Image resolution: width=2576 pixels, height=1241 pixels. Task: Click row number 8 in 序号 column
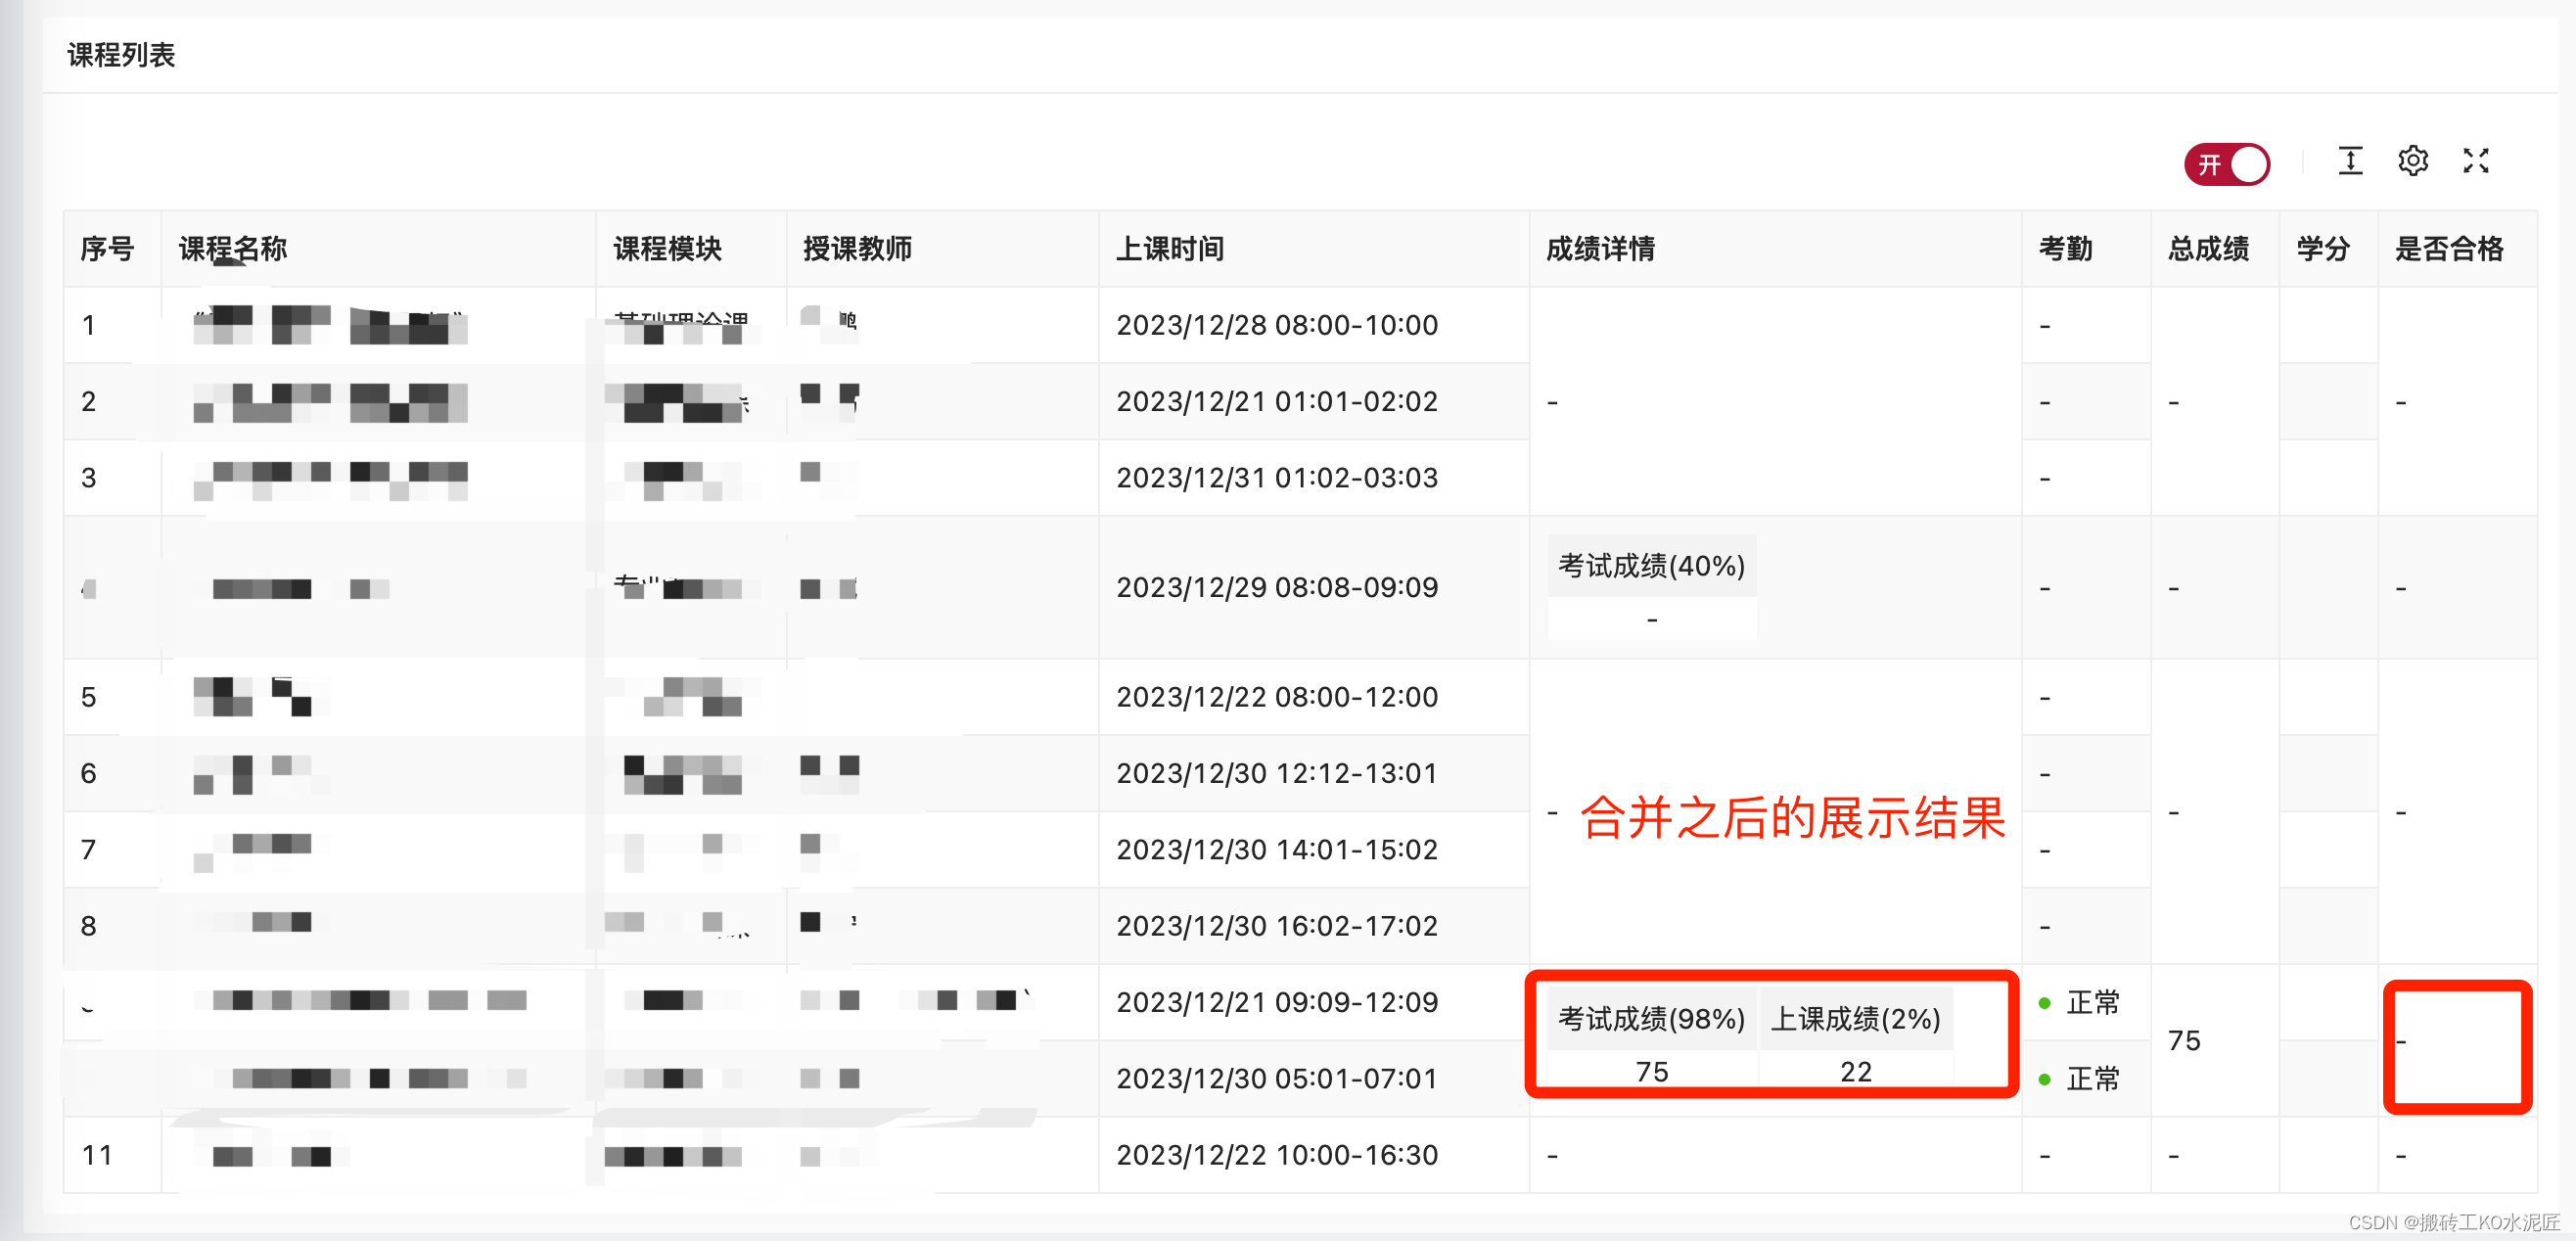[89, 926]
